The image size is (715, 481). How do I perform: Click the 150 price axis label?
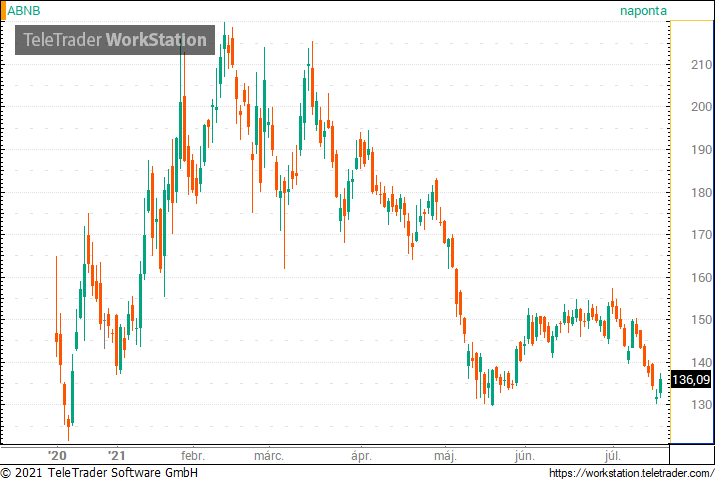pyautogui.click(x=701, y=320)
